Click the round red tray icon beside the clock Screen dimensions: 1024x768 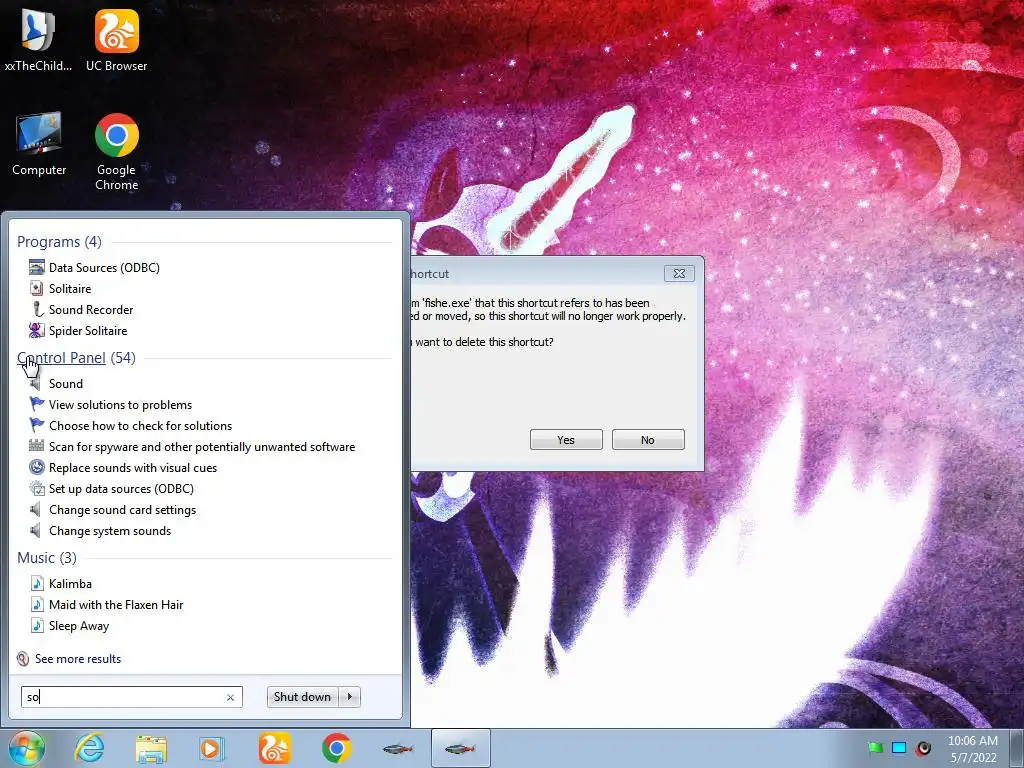coord(923,748)
